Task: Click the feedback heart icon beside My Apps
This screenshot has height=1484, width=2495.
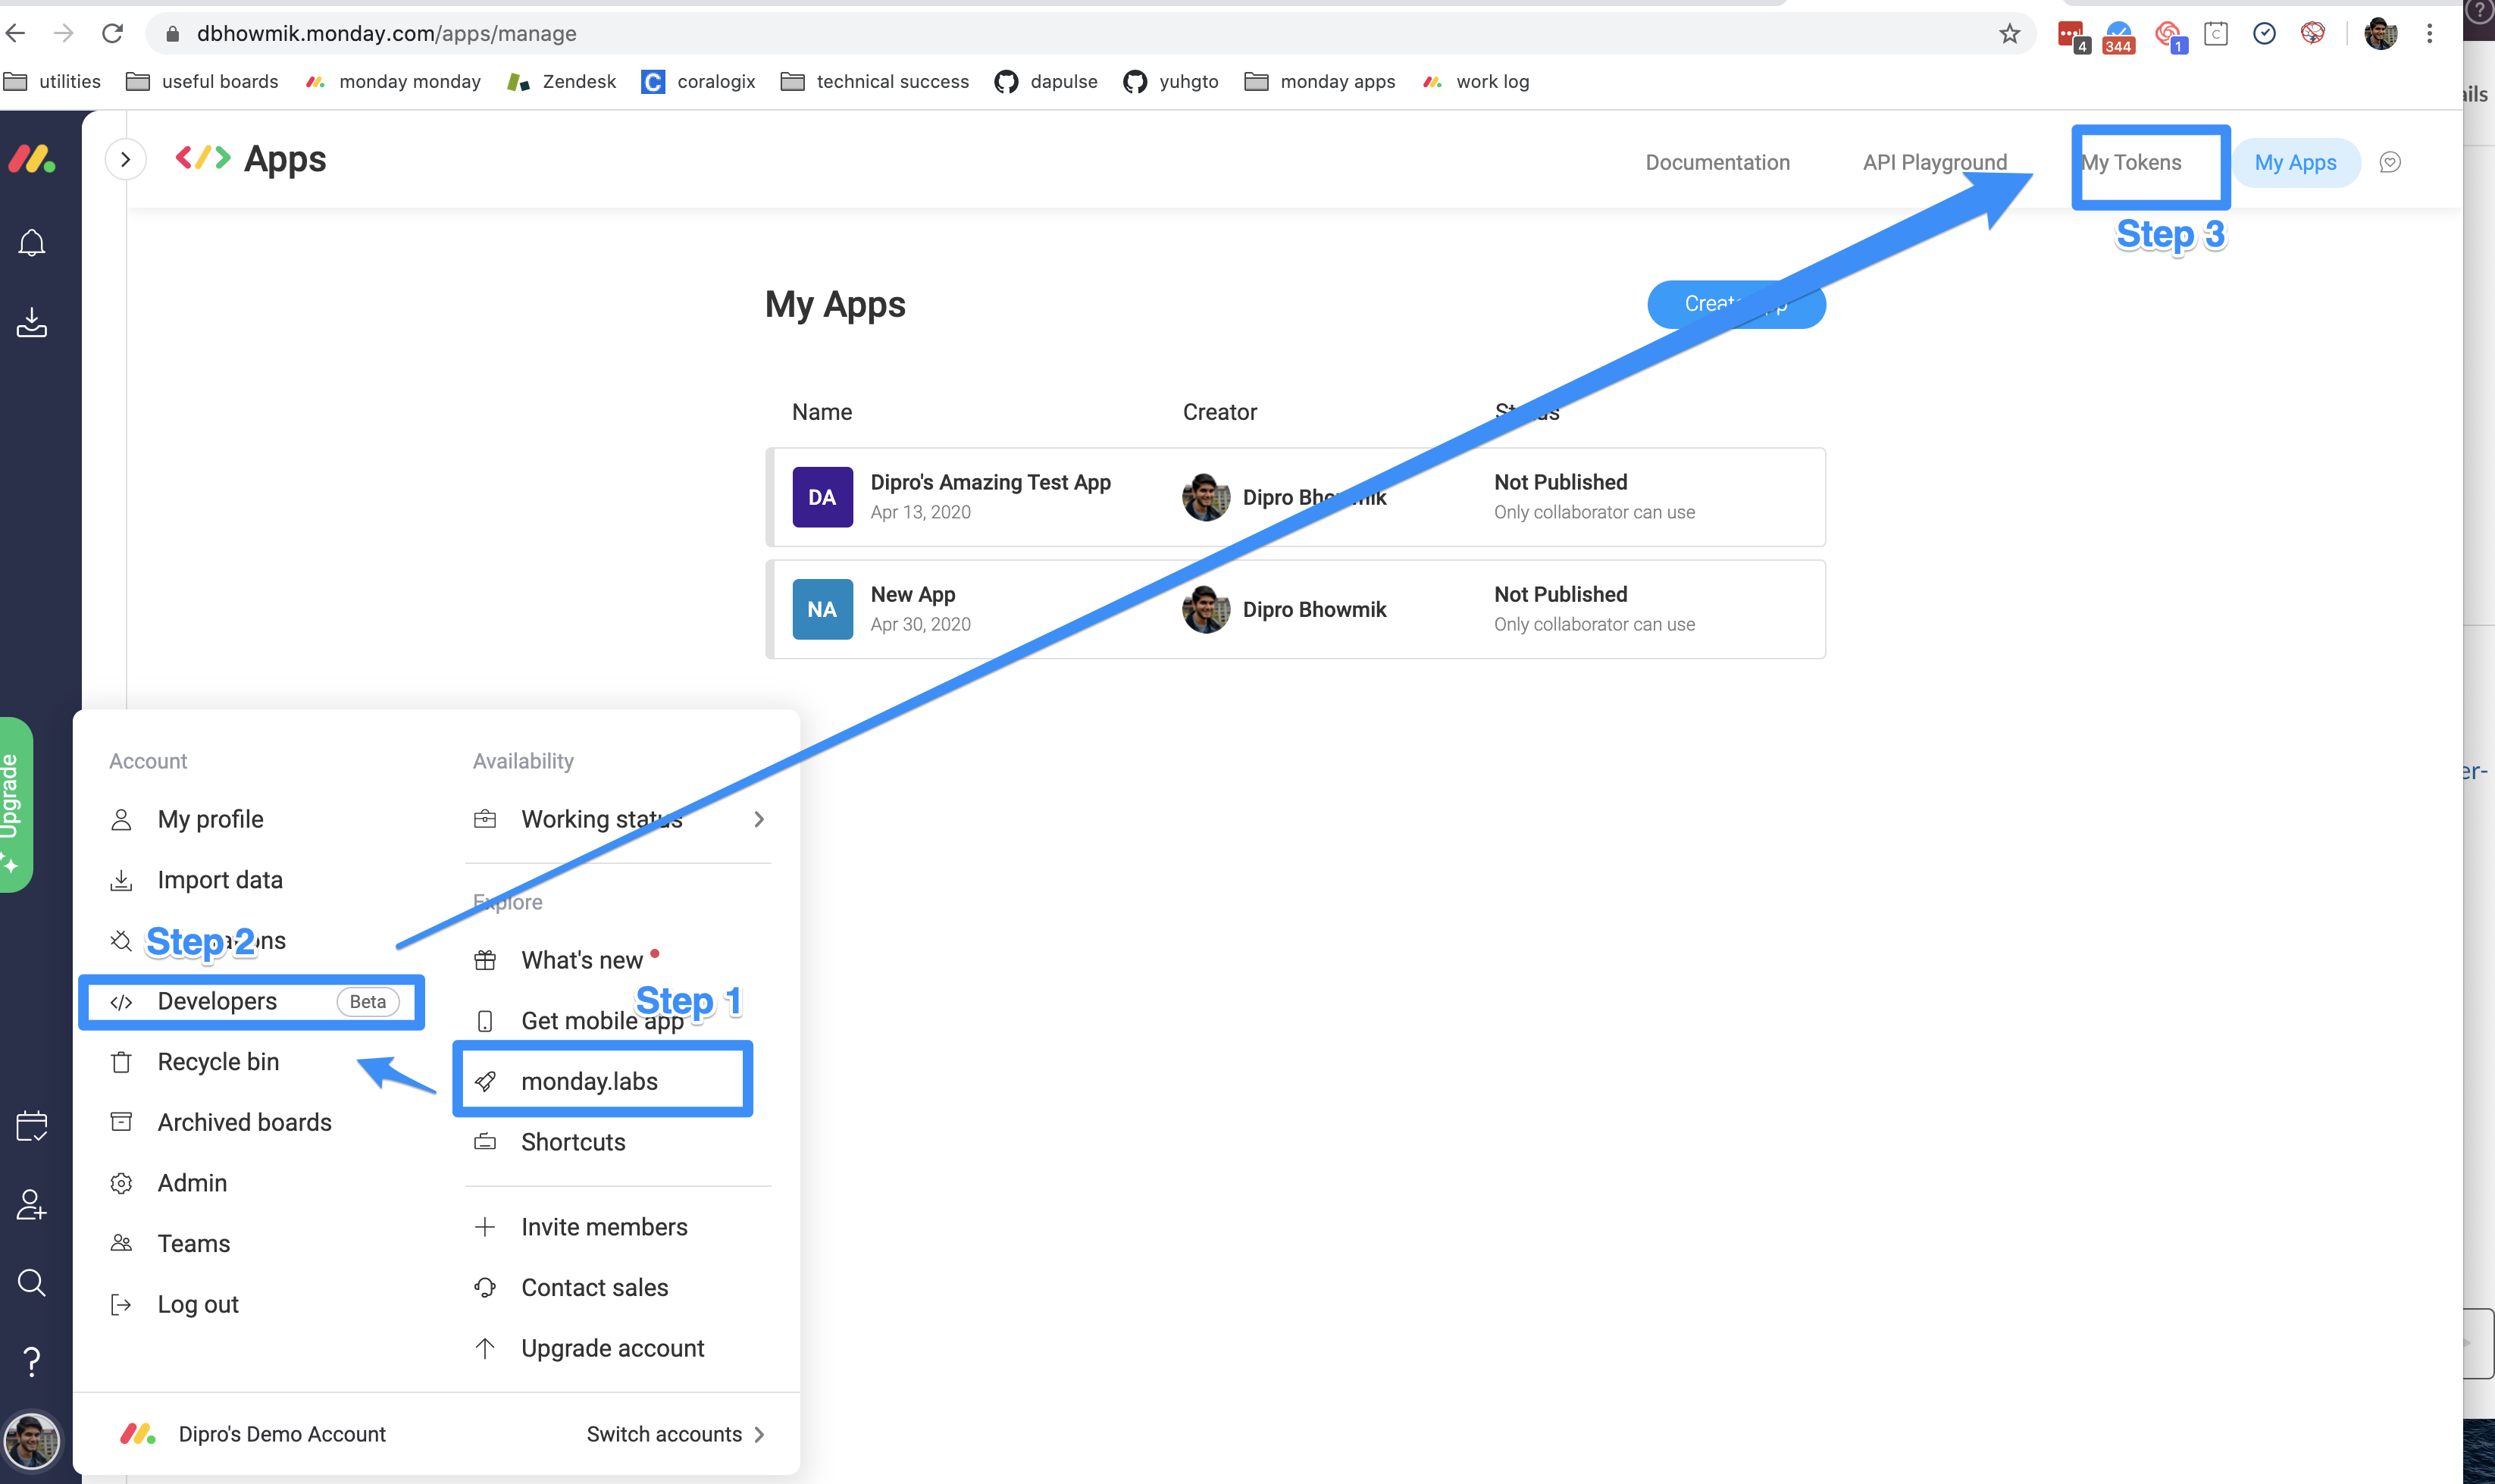Action: pos(2390,163)
